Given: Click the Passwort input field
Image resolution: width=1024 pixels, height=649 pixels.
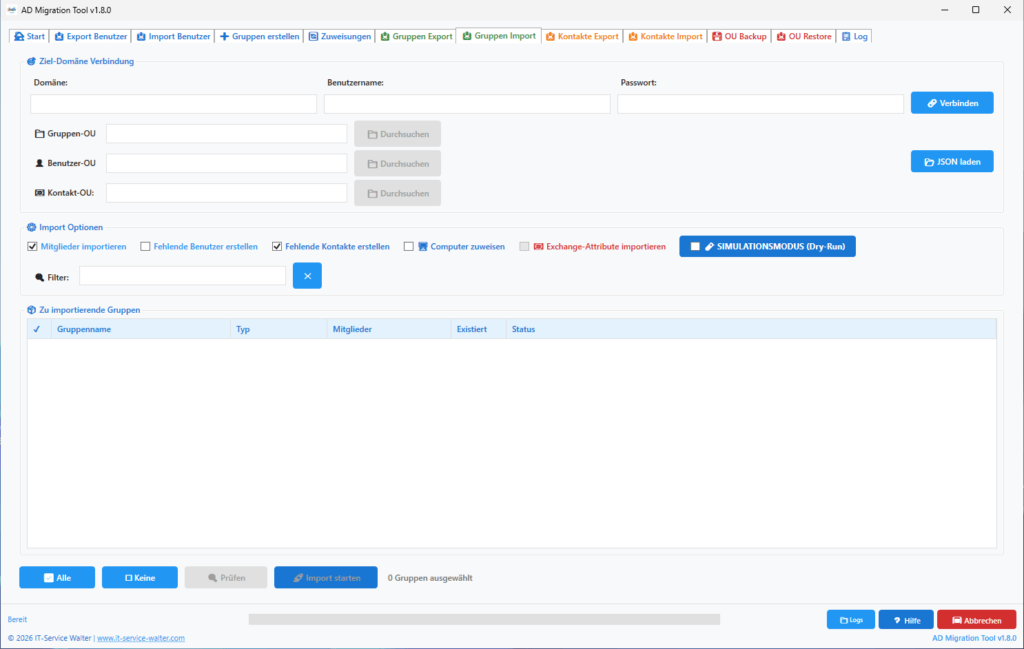Looking at the screenshot, I should (x=760, y=104).
